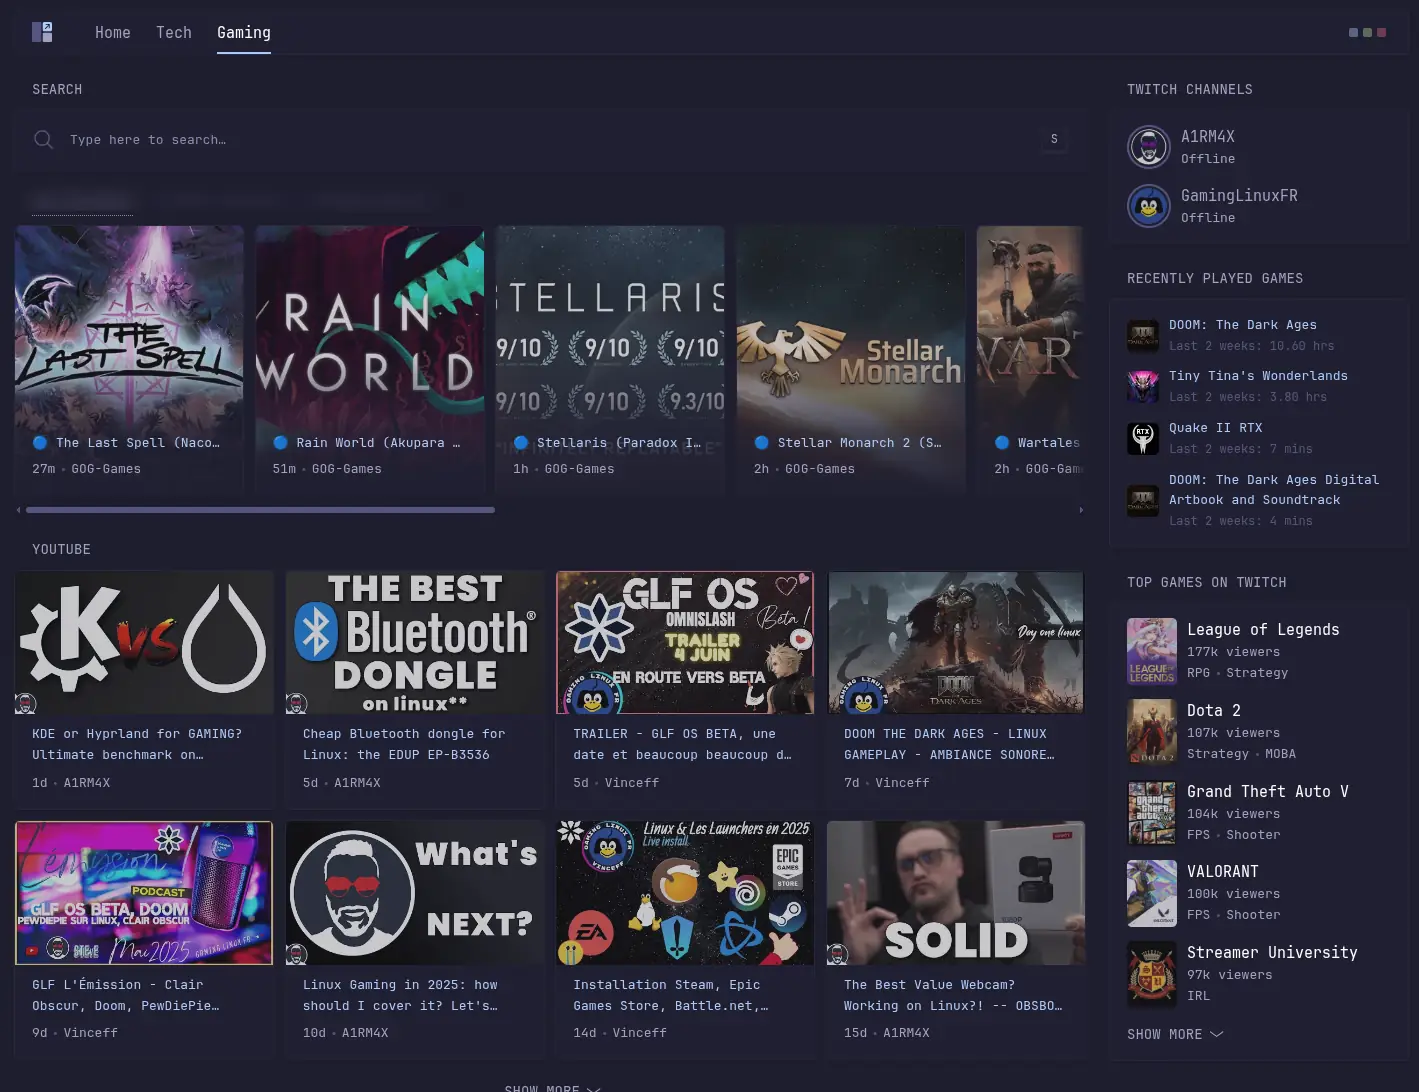Open GamingLinuxFR Twitch channel avatar

tap(1149, 206)
